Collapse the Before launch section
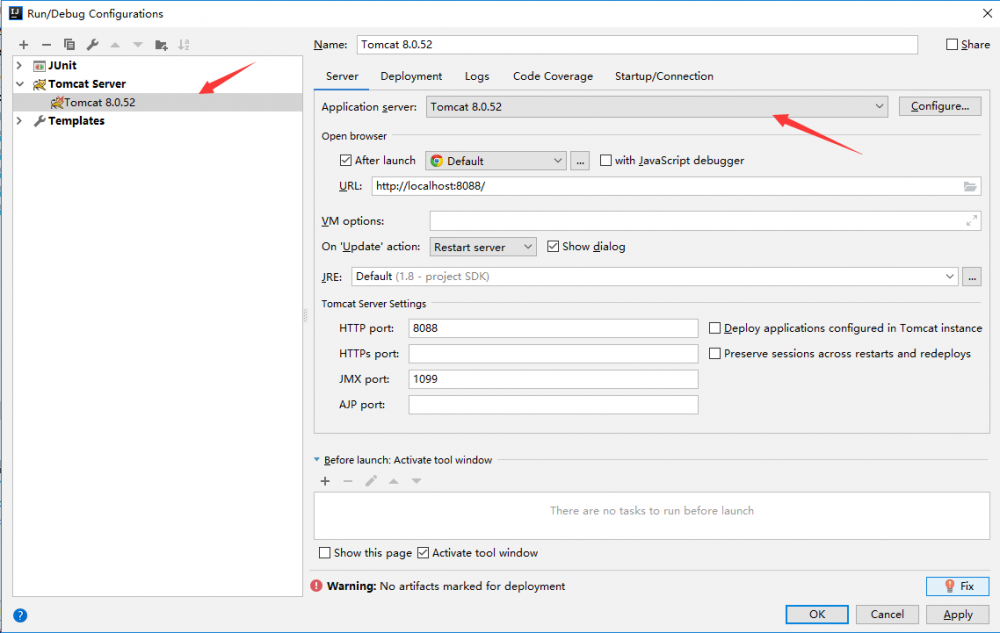Viewport: 1000px width, 633px height. (317, 460)
